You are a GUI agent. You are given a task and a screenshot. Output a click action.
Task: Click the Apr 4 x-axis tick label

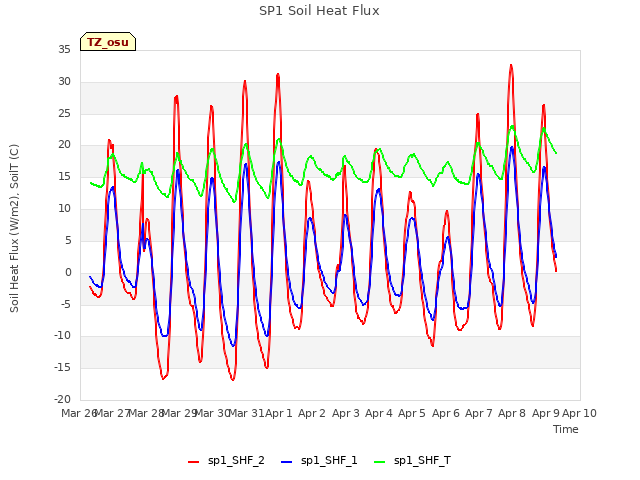378,413
